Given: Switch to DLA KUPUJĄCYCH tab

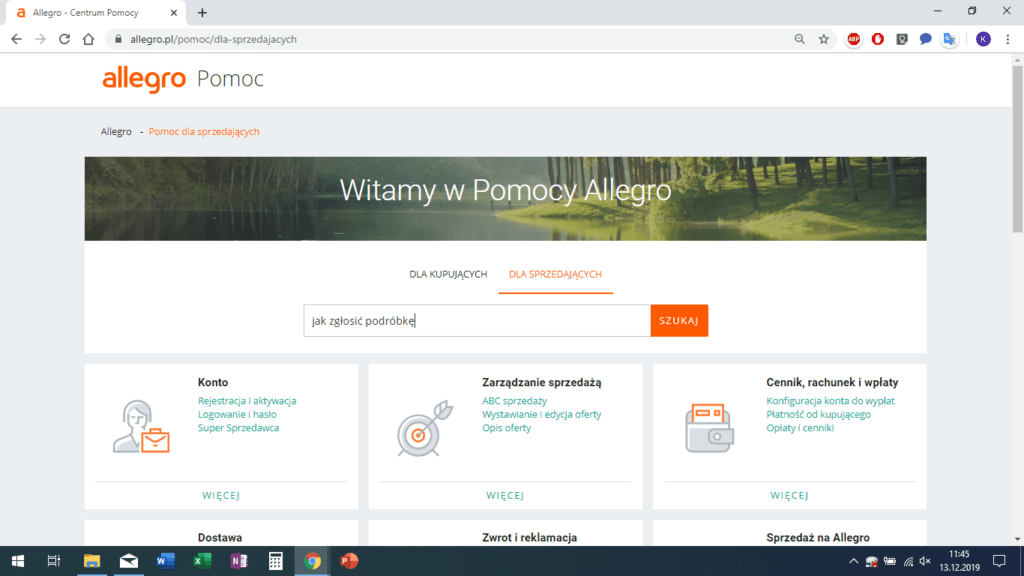Looking at the screenshot, I should (x=448, y=274).
